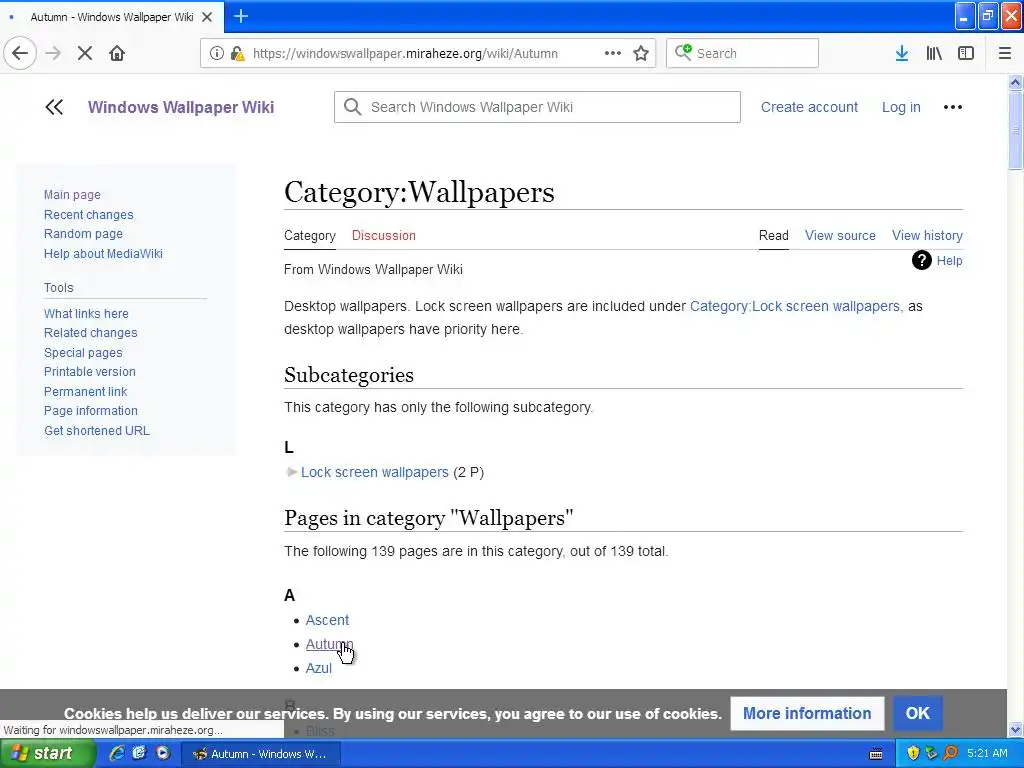This screenshot has width=1024, height=768.
Task: Open the wiki user three-dot menu
Action: 953,107
